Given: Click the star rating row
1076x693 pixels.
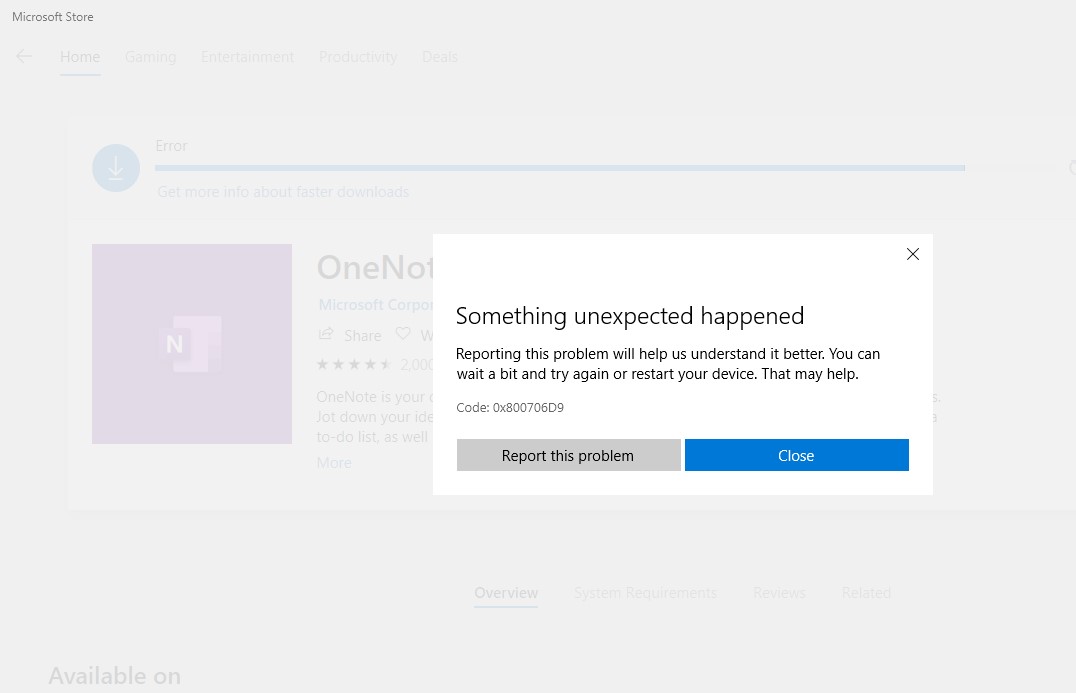Looking at the screenshot, I should click(353, 364).
